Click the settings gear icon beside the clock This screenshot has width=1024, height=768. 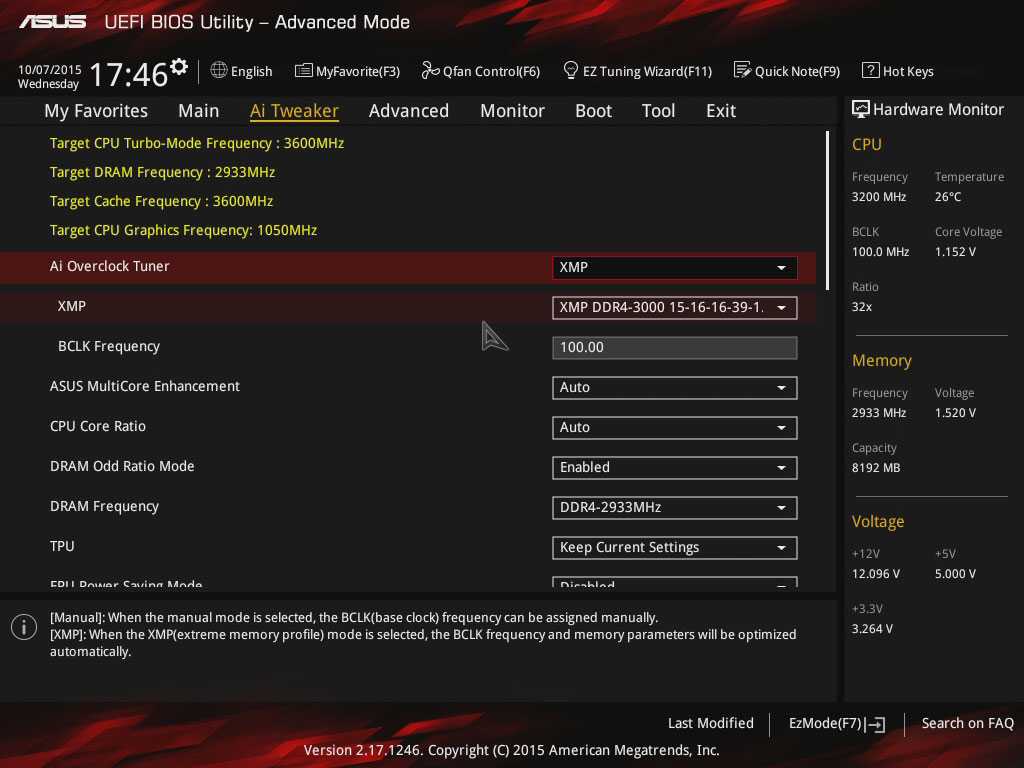tap(179, 67)
